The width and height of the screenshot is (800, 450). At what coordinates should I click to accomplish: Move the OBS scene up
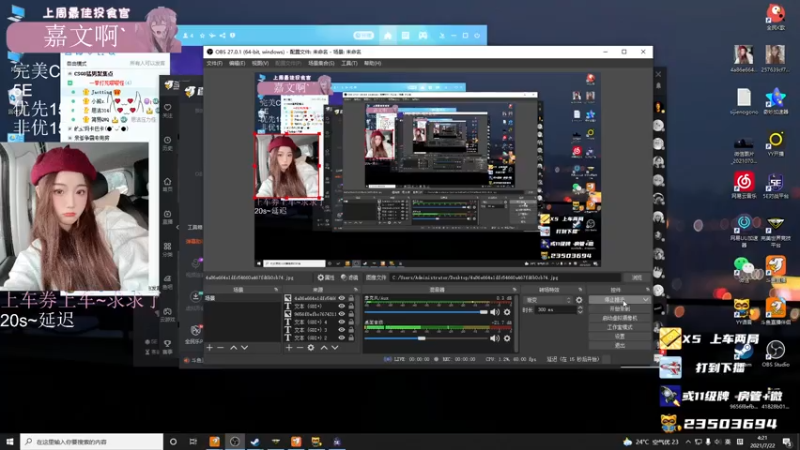[x=233, y=347]
